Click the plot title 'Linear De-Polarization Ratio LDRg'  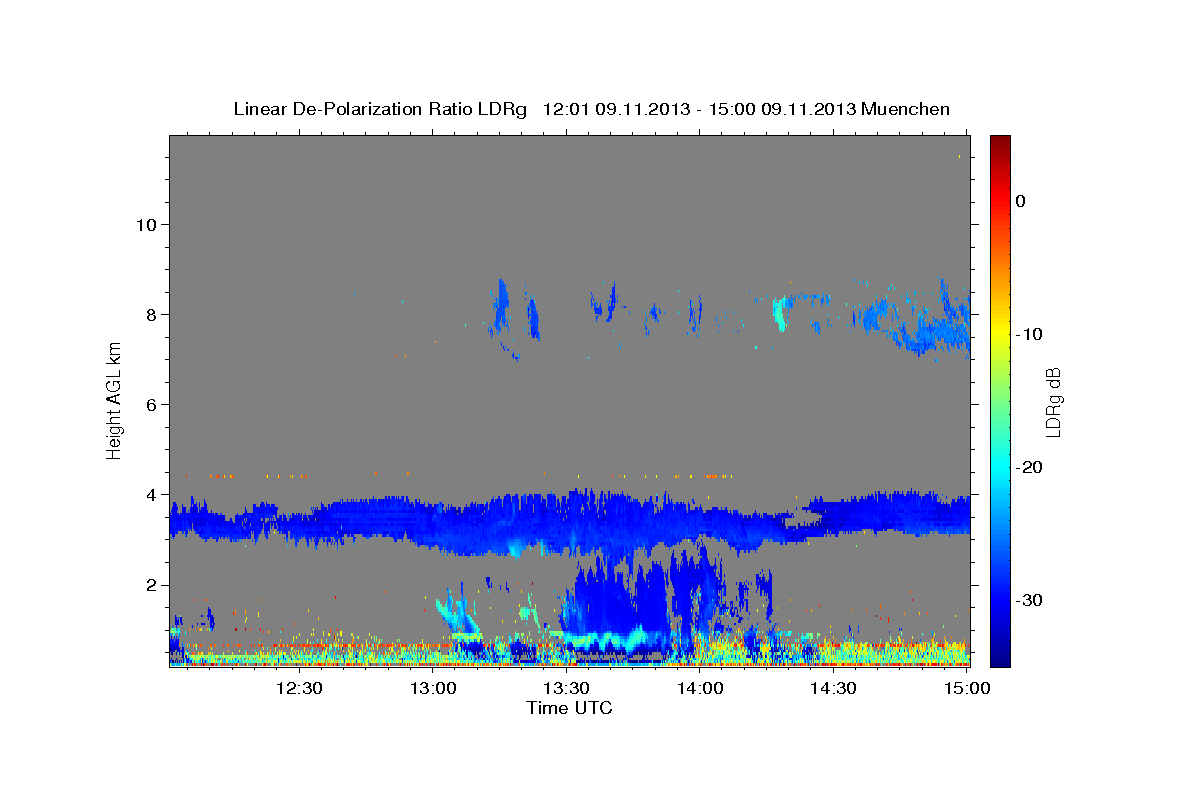pos(379,109)
